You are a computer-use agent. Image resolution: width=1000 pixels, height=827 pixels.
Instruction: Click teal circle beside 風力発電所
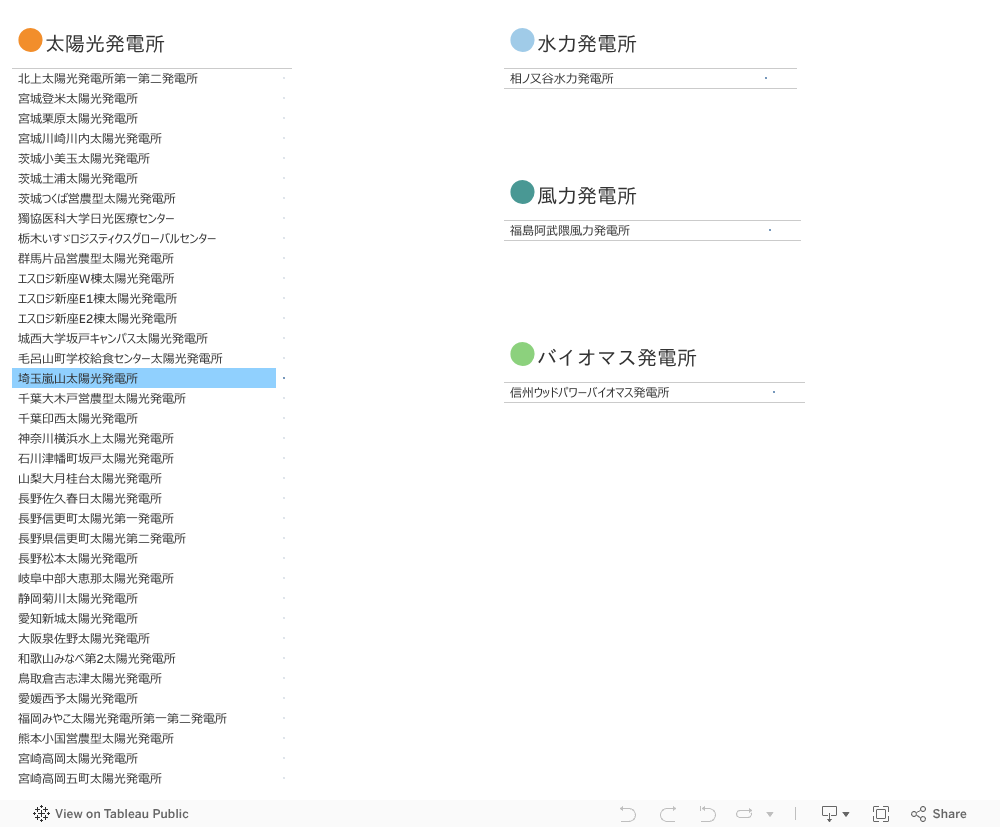click(x=522, y=192)
